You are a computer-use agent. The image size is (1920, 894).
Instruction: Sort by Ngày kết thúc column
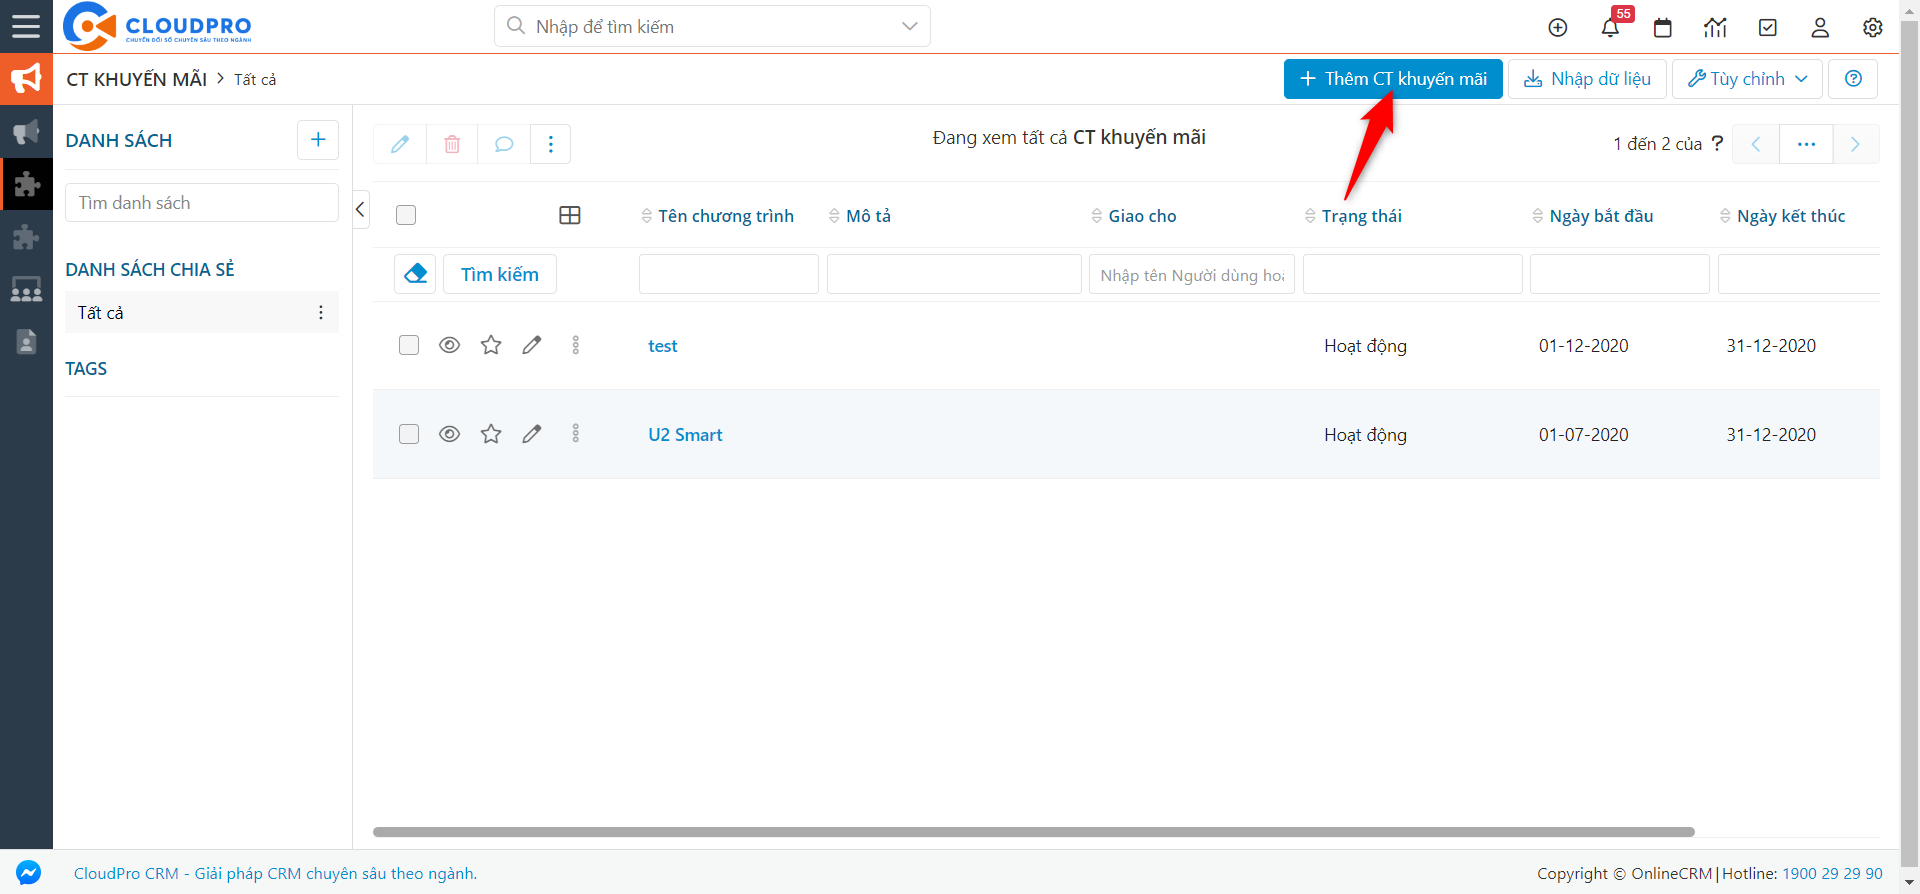coord(1783,216)
